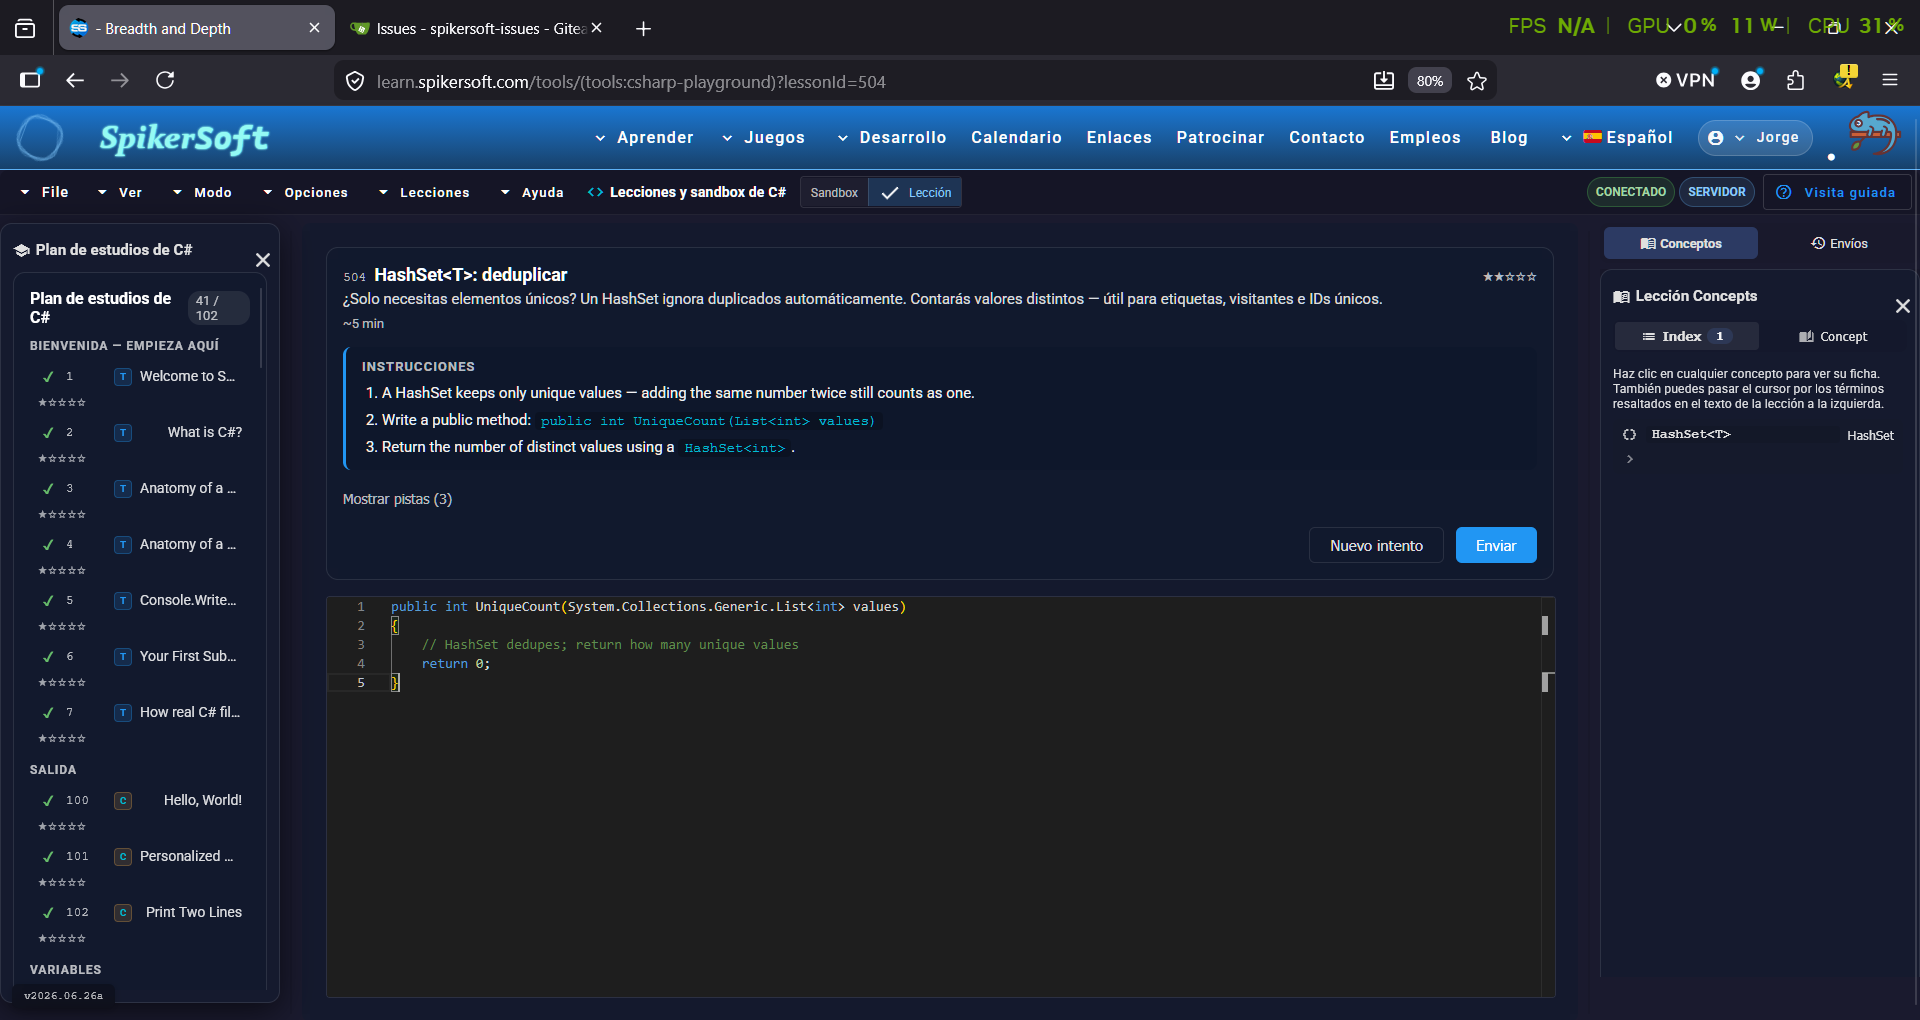Viewport: 1920px width, 1020px height.
Task: Click the SpikerSoft logo
Action: (x=184, y=138)
